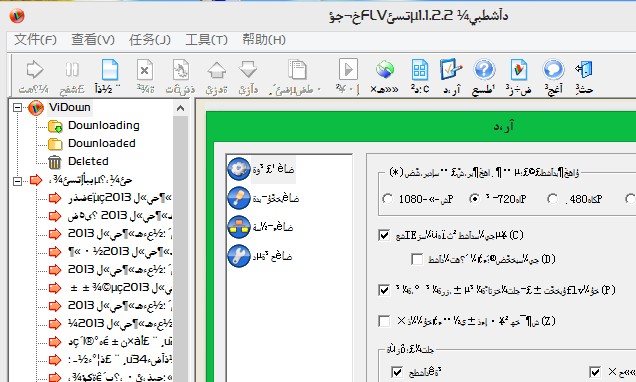Click the gray start arrow toolbar icon
This screenshot has height=382, width=636.
[34, 70]
